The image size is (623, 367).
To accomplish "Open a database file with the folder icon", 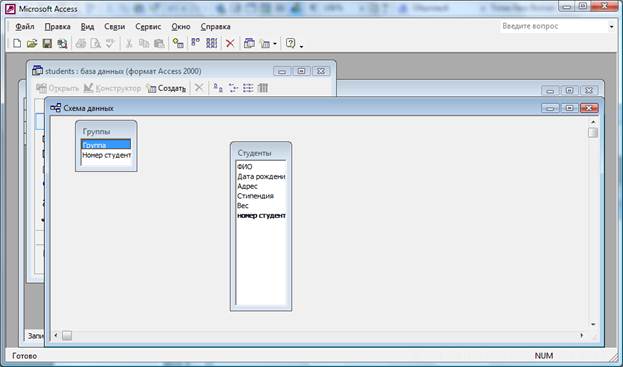I will (x=32, y=43).
